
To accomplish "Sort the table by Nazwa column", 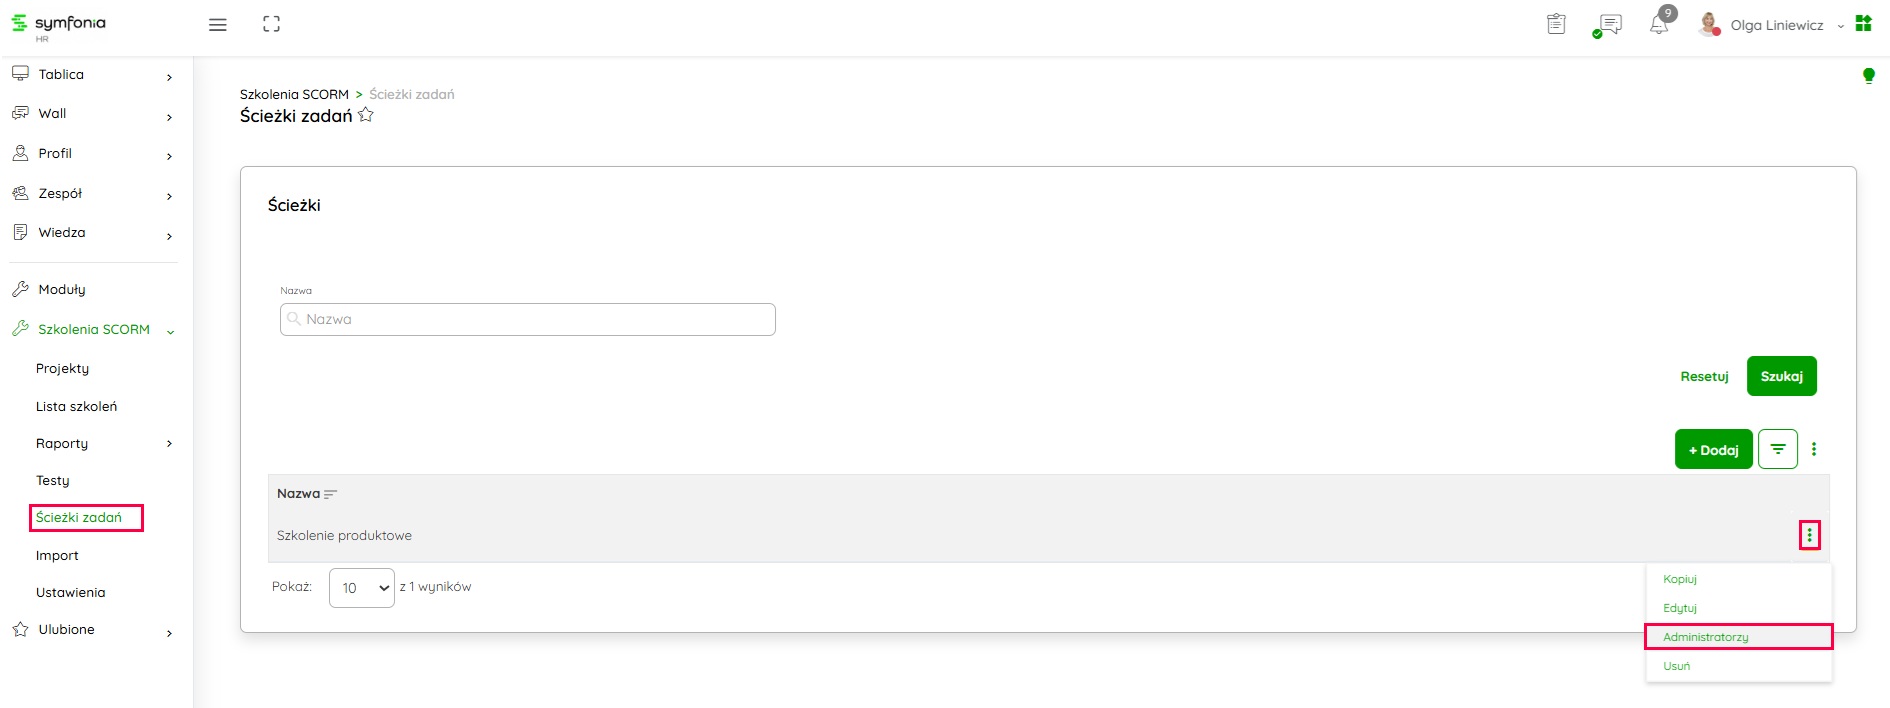I will click(330, 494).
